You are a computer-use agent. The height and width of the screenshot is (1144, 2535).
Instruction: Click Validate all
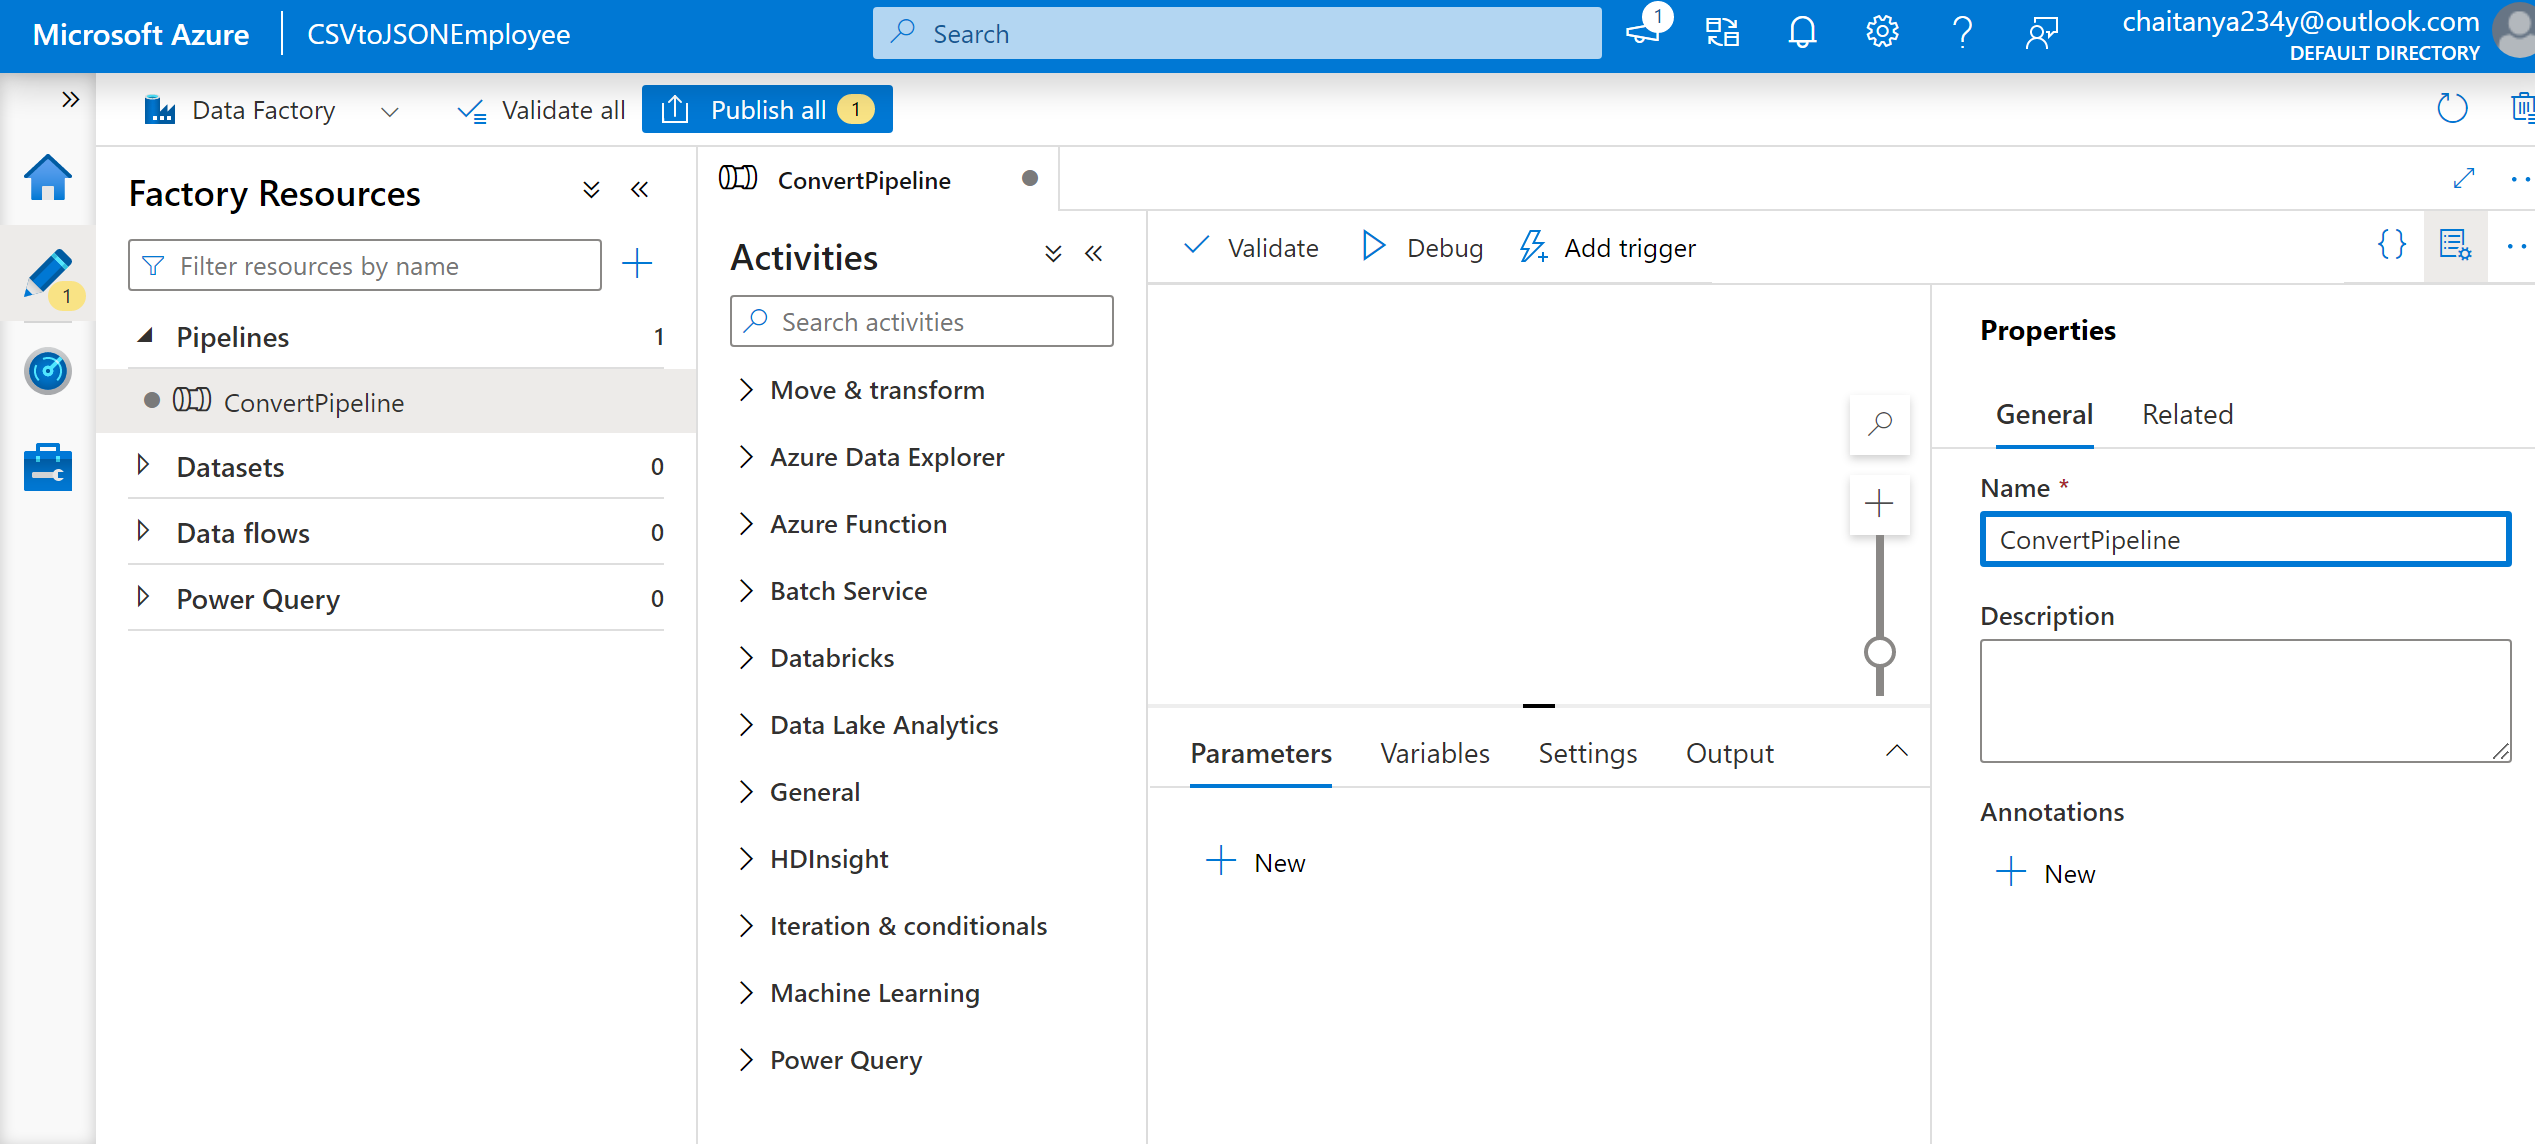(x=542, y=109)
